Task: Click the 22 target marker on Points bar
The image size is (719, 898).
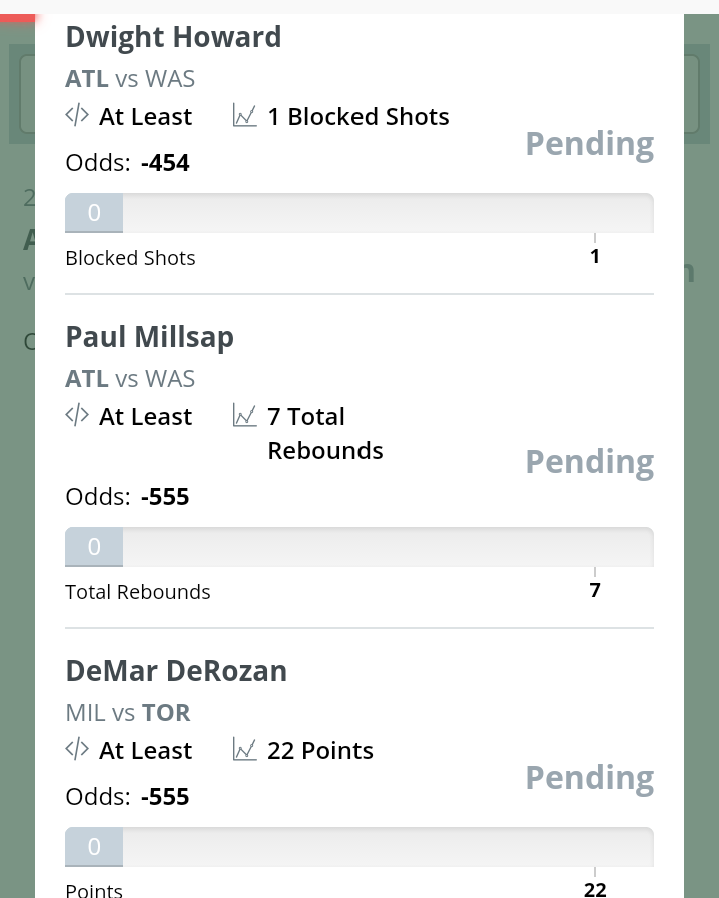Action: [595, 888]
